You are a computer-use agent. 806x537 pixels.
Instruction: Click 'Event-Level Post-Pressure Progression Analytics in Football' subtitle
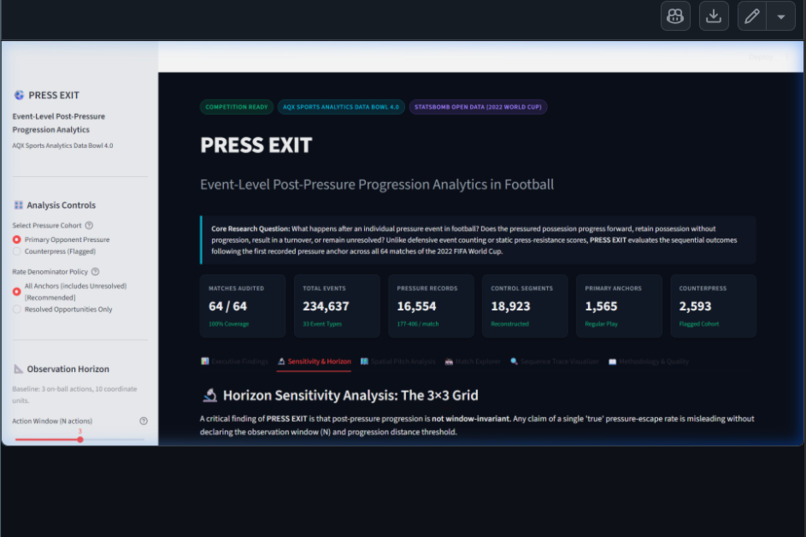click(377, 184)
